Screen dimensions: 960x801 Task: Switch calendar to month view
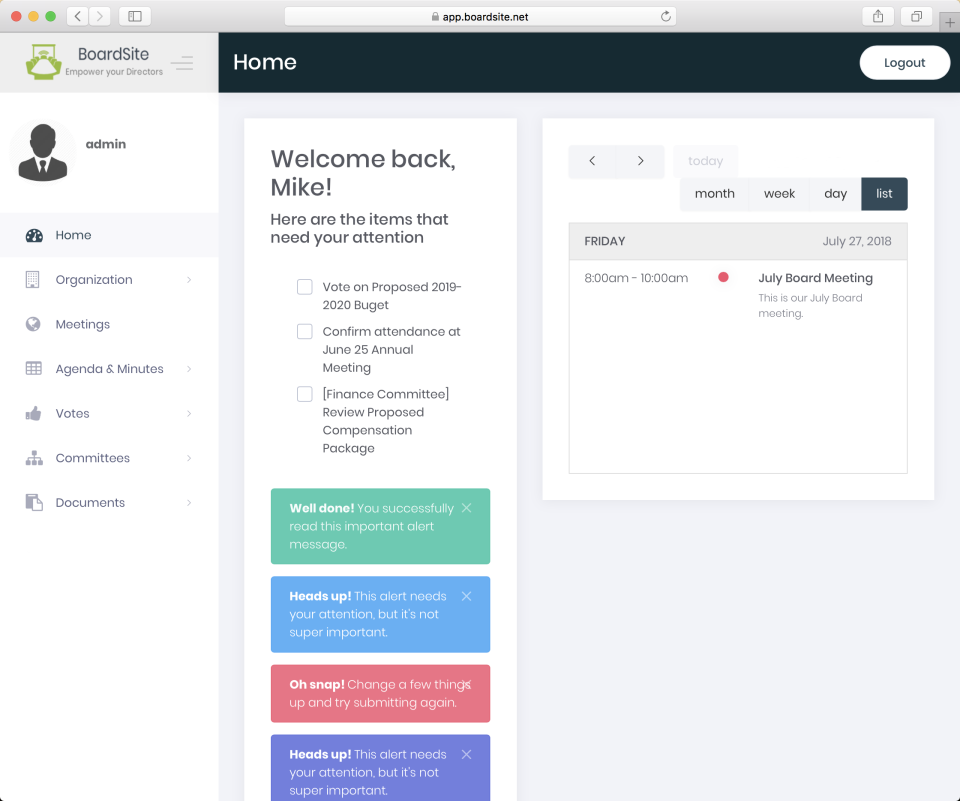tap(714, 193)
